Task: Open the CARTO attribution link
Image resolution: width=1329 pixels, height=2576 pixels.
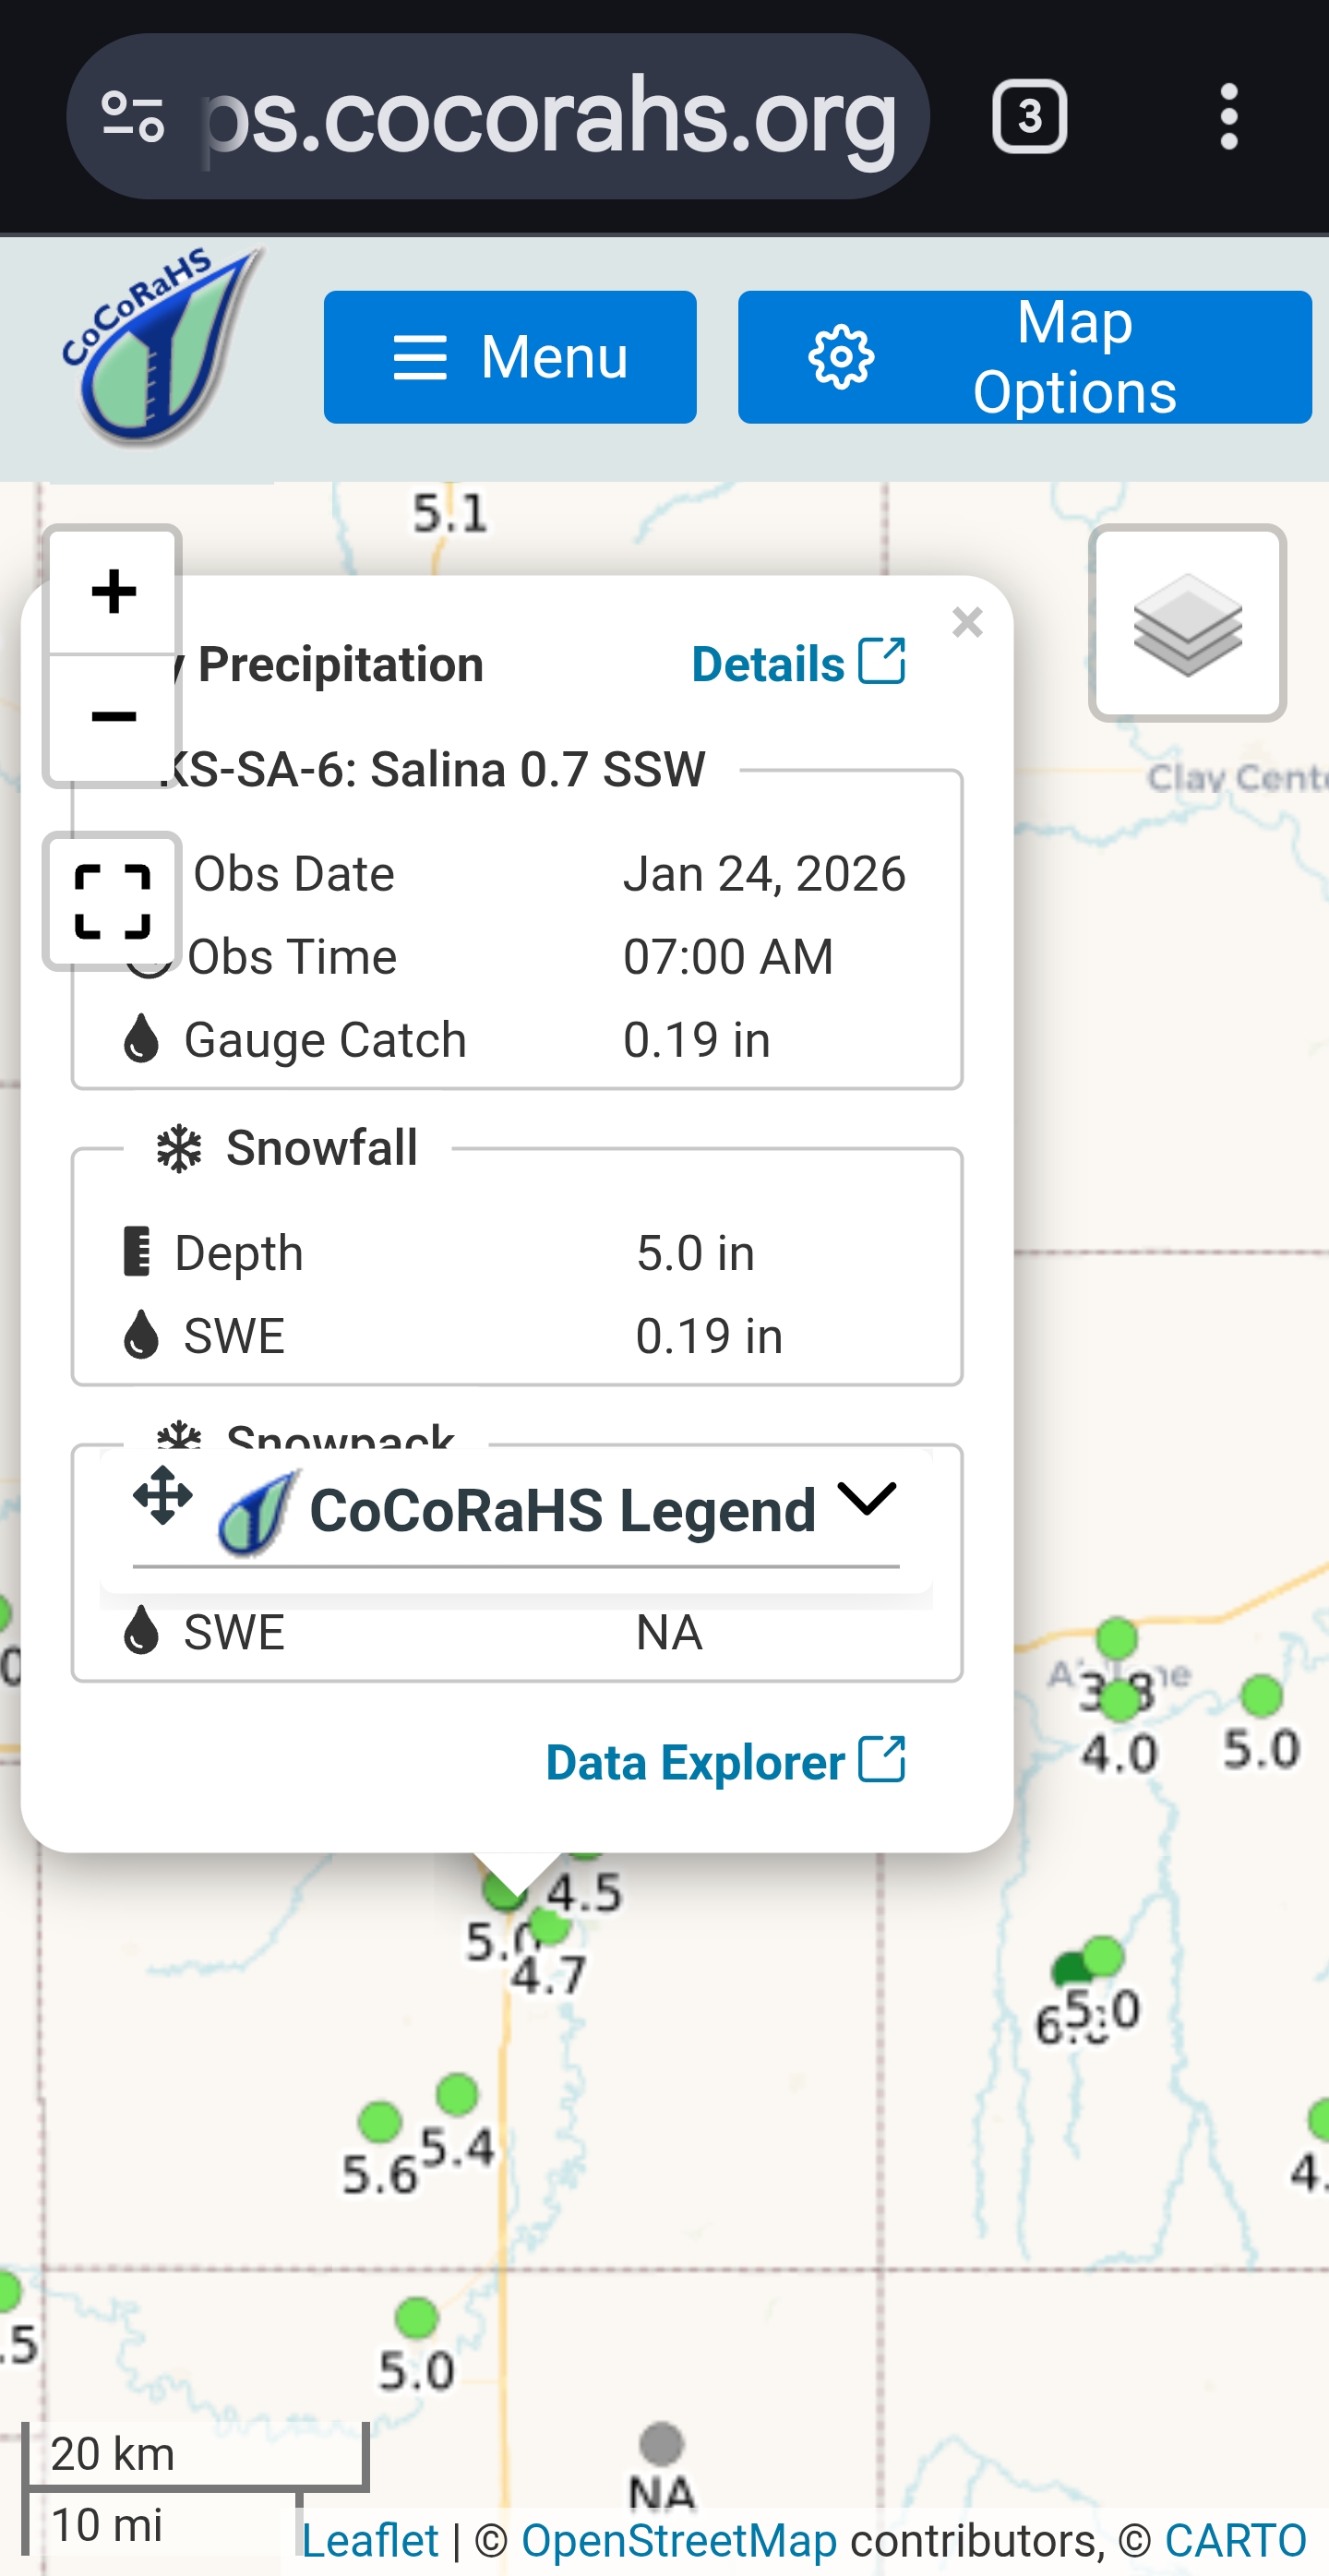Action: pyautogui.click(x=1235, y=2540)
